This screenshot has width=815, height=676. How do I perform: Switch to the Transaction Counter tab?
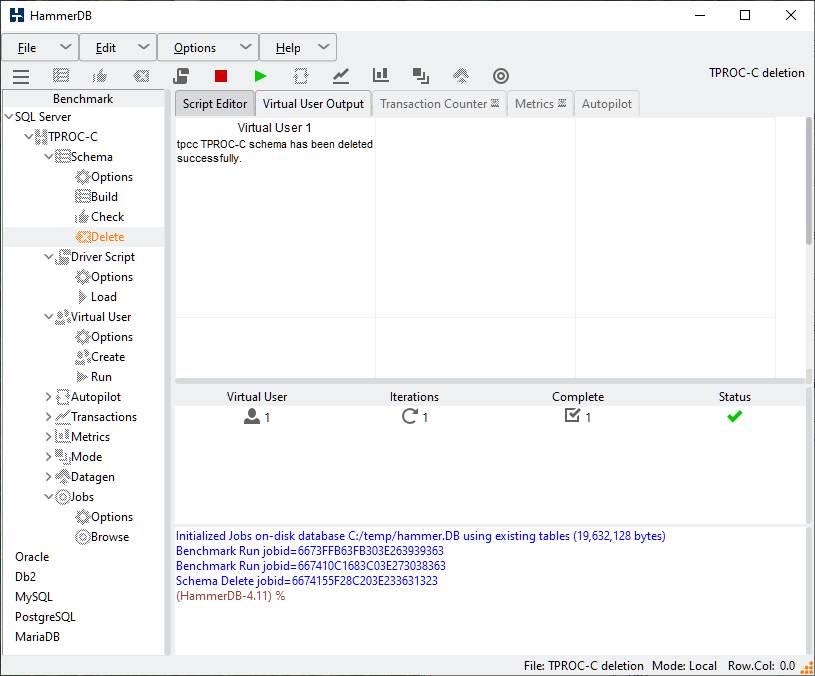click(439, 104)
